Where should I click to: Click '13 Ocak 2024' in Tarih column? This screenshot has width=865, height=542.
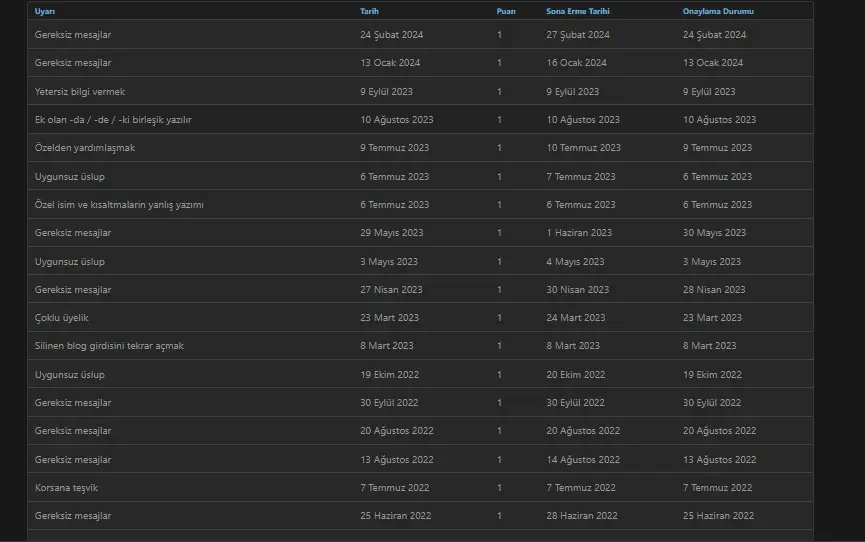(x=390, y=63)
